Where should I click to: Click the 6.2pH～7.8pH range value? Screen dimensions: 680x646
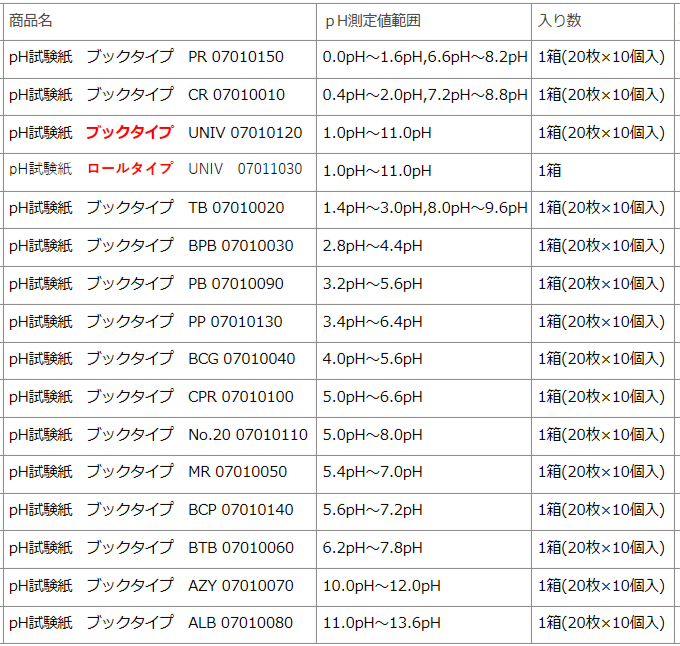372,548
